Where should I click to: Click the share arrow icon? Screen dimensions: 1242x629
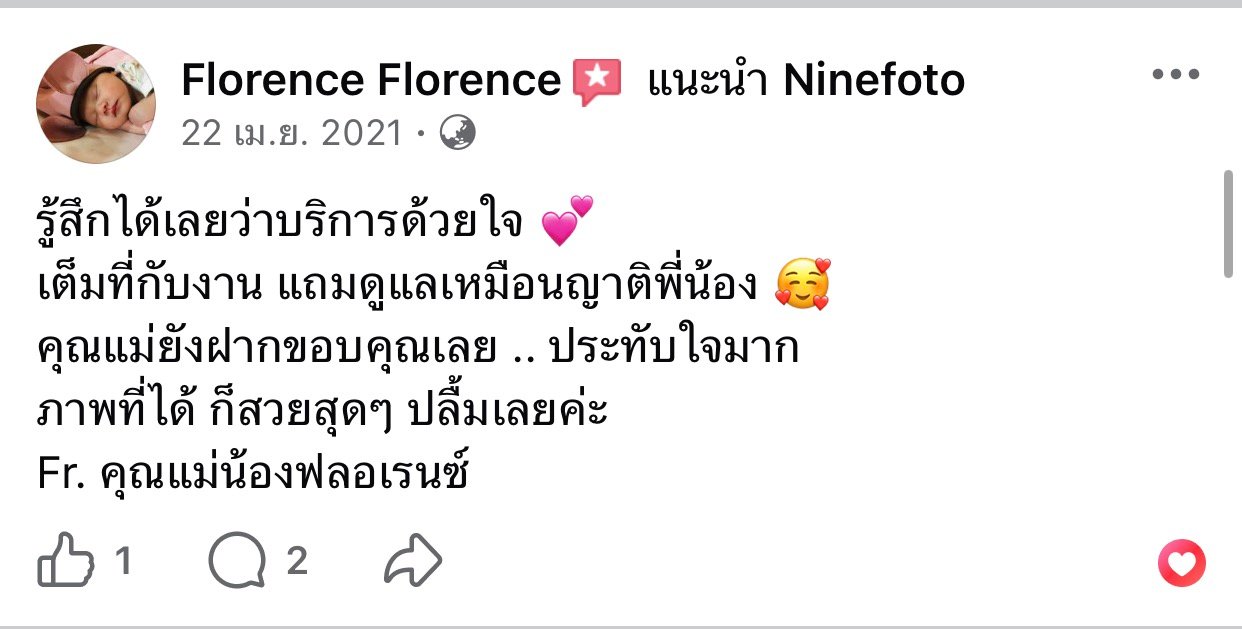(x=413, y=562)
